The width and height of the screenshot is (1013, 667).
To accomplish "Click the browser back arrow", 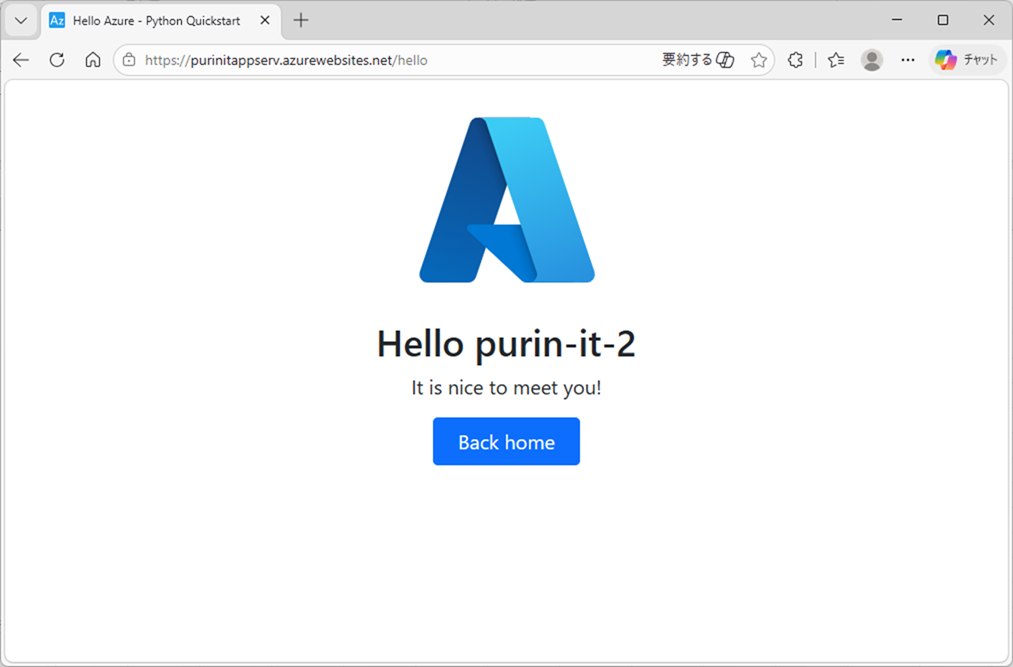I will (x=21, y=60).
